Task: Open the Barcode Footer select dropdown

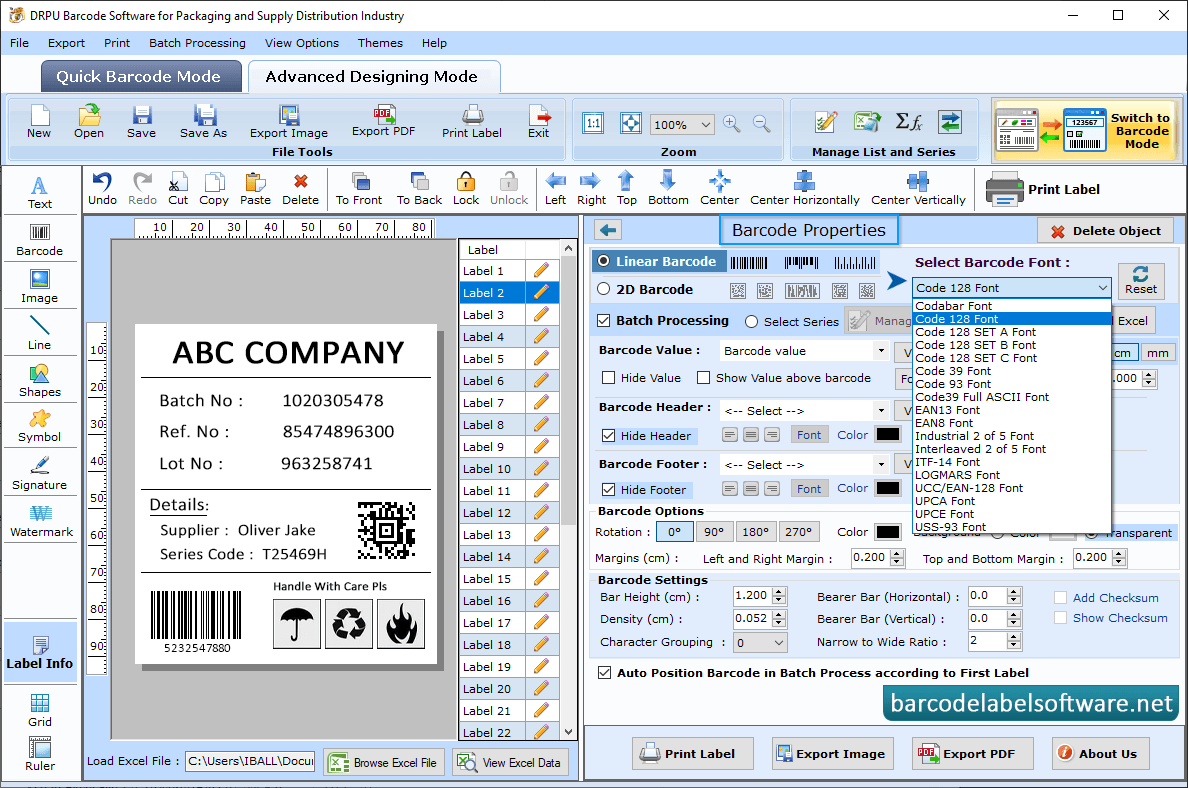Action: coord(880,464)
